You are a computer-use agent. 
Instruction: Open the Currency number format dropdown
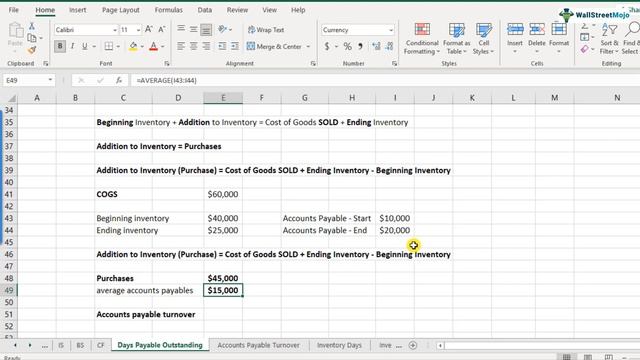391,30
